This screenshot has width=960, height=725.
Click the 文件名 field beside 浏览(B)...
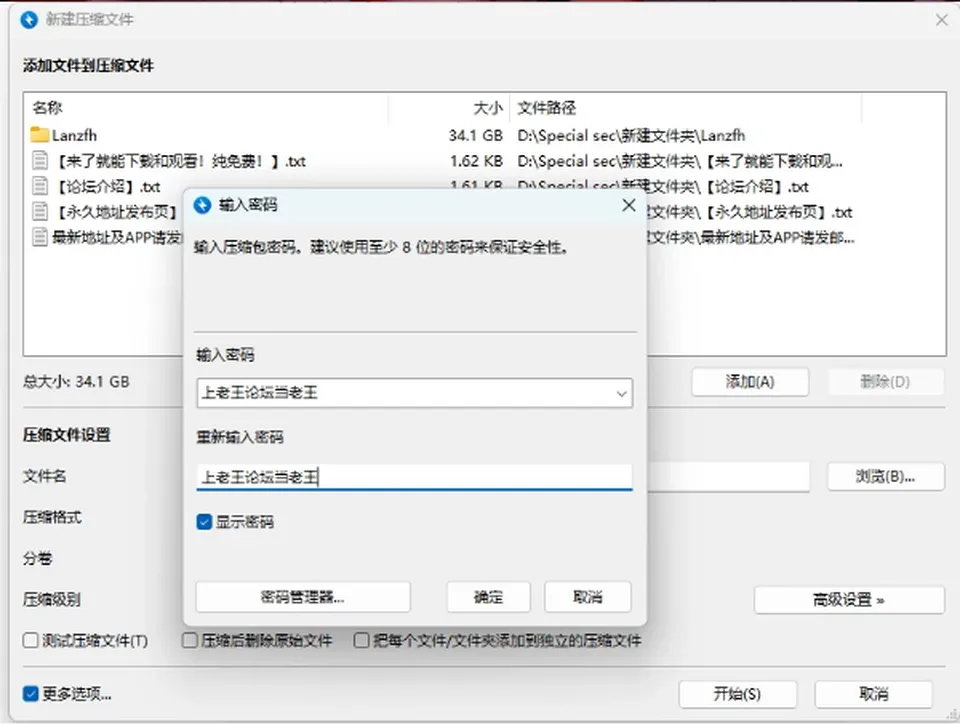(x=729, y=476)
